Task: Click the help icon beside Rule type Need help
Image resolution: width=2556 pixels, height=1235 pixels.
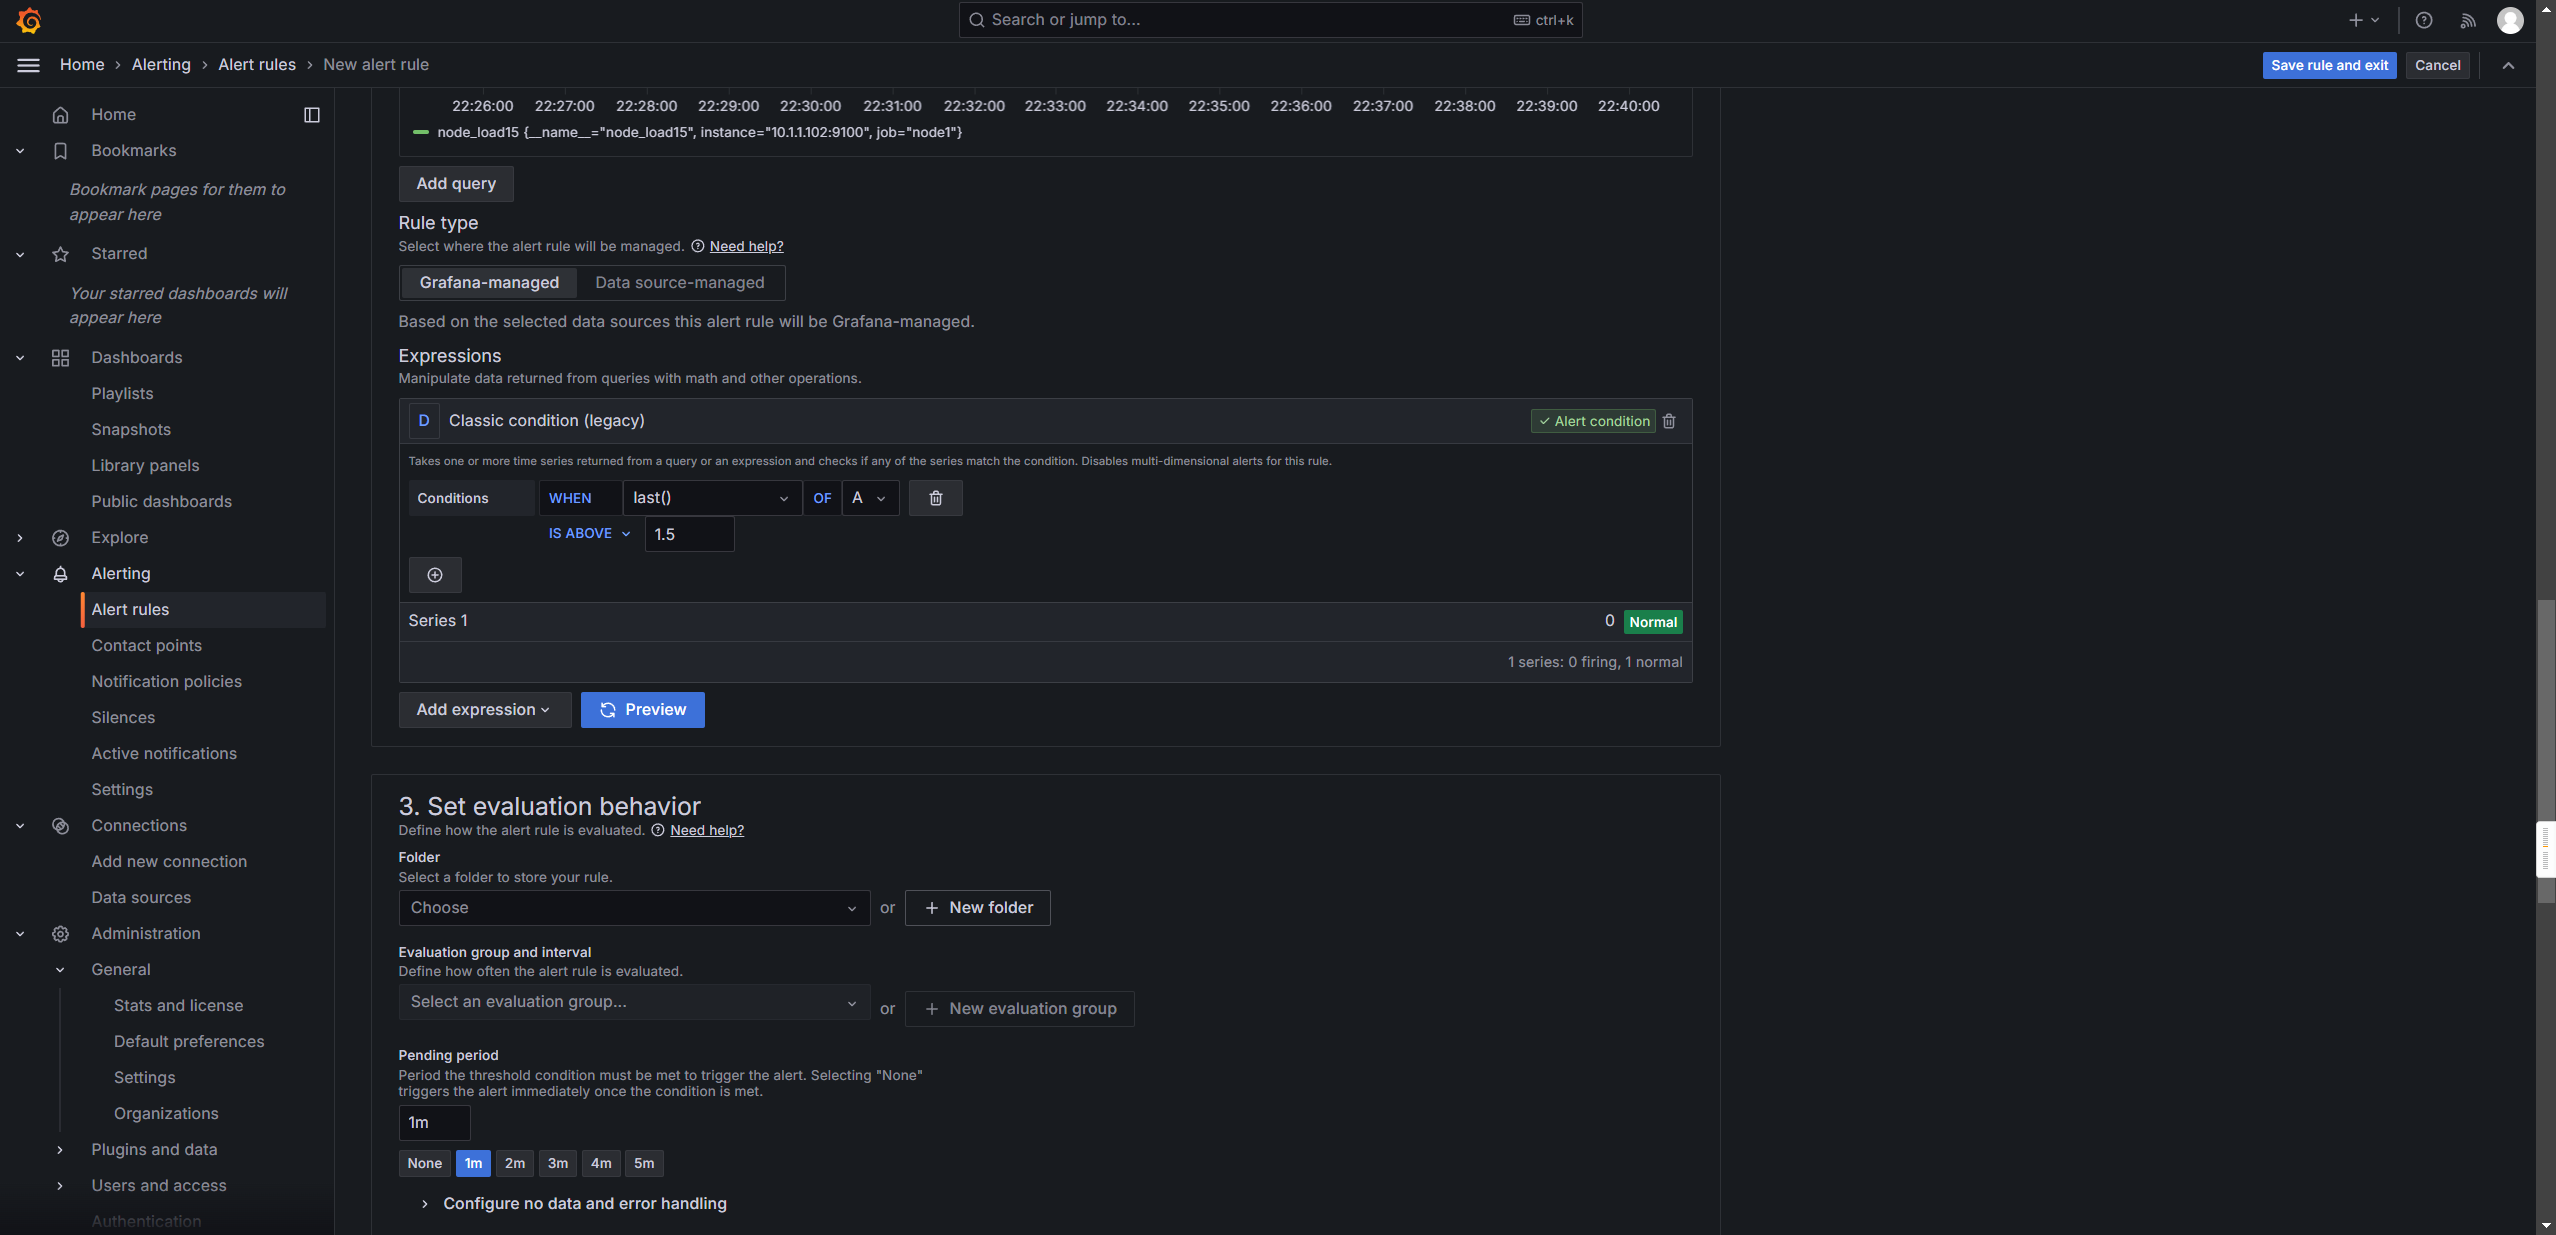Action: point(698,246)
